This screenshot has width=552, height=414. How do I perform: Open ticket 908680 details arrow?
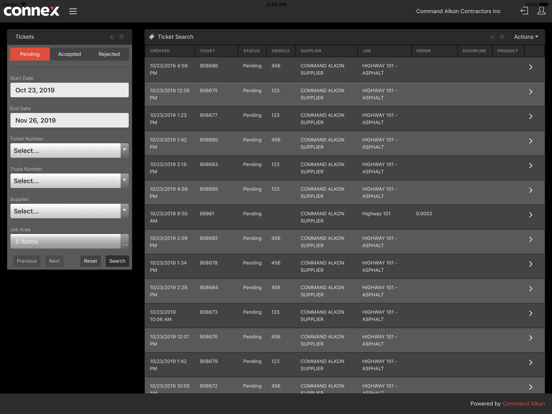click(x=531, y=141)
